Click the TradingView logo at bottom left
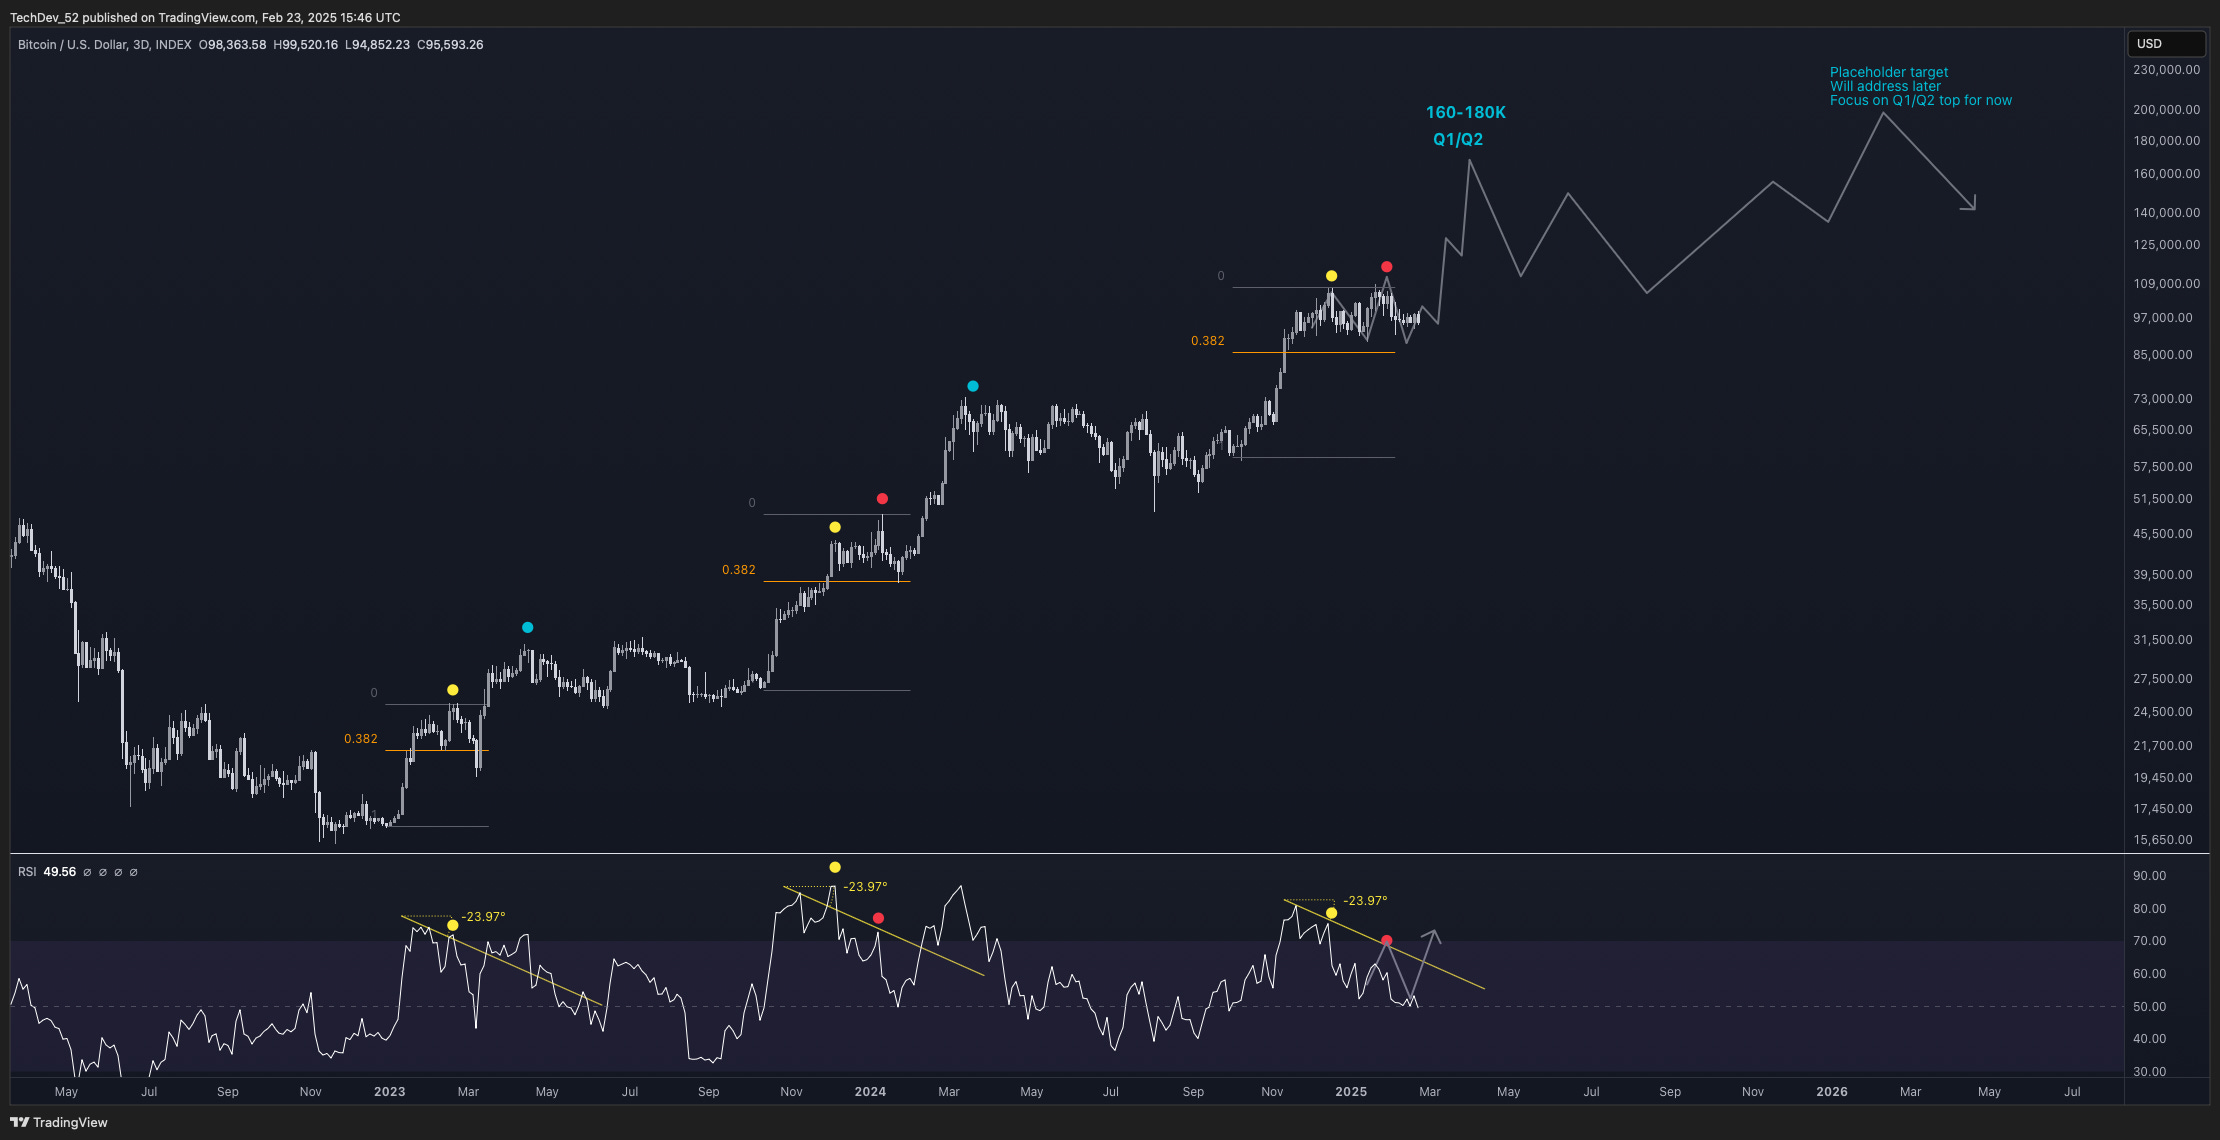 click(58, 1122)
